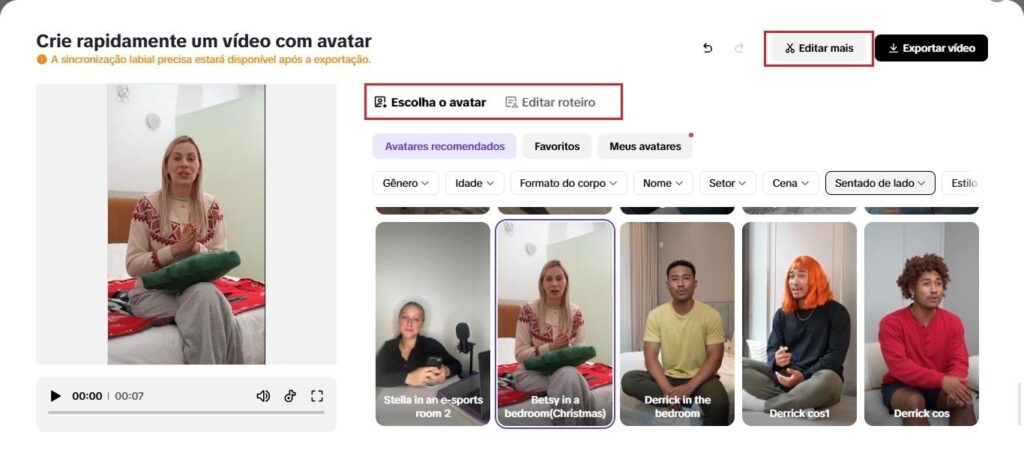Screen dimensions: 1024x450
Task: Open fullscreen preview icon
Action: [317, 396]
